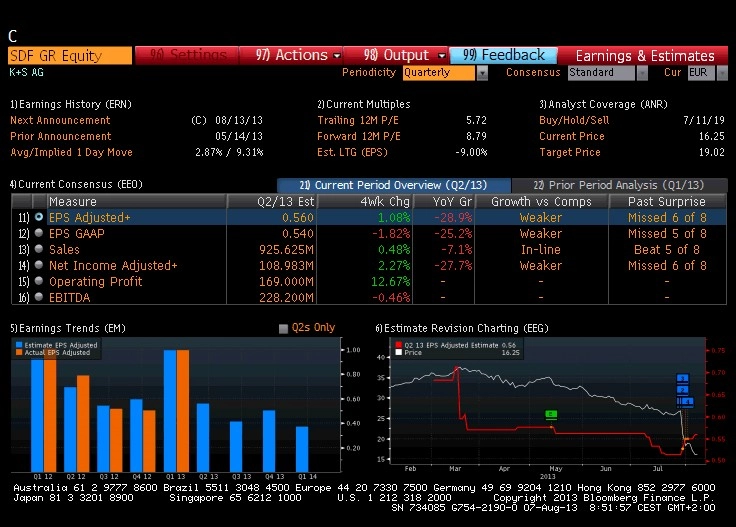Click Operating Profit 4Wk change 12.67%
736x527 pixels.
pos(391,282)
